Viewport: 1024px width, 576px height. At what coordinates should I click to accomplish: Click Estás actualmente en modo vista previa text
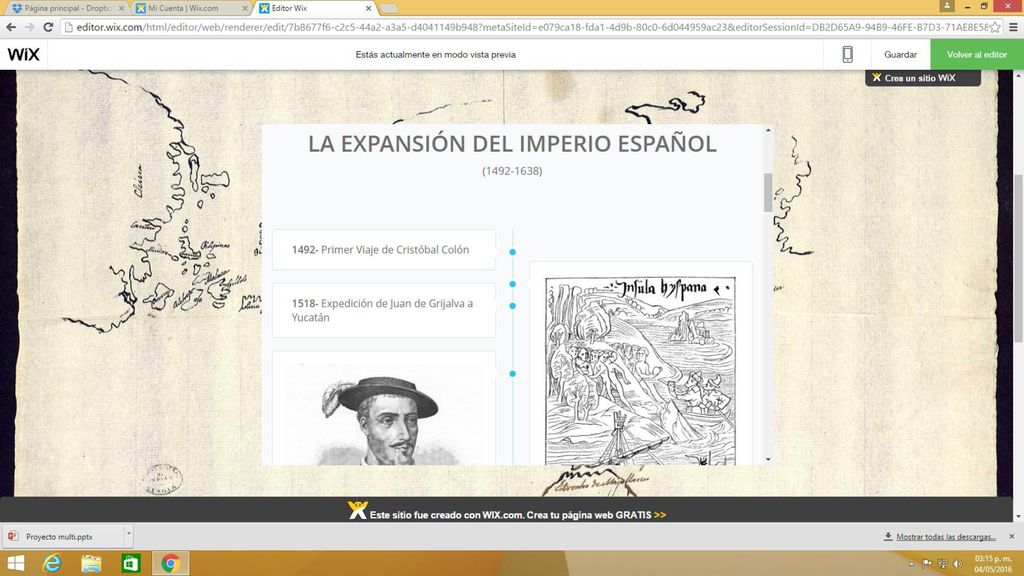(x=436, y=55)
